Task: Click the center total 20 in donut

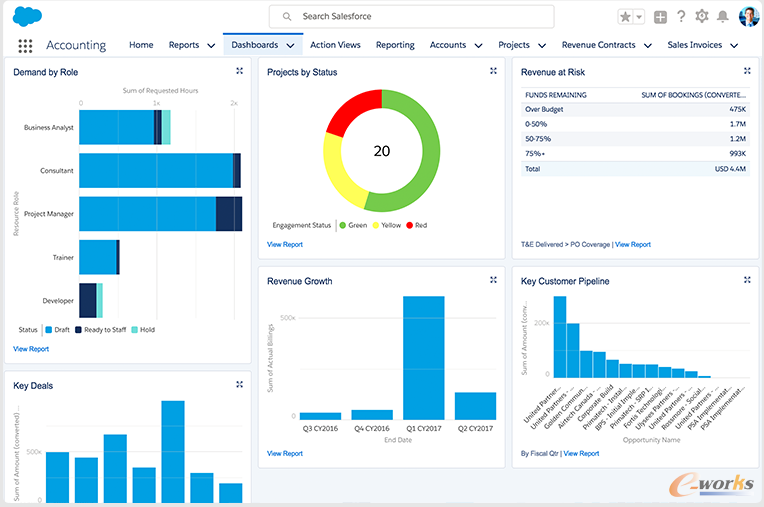Action: click(x=382, y=151)
